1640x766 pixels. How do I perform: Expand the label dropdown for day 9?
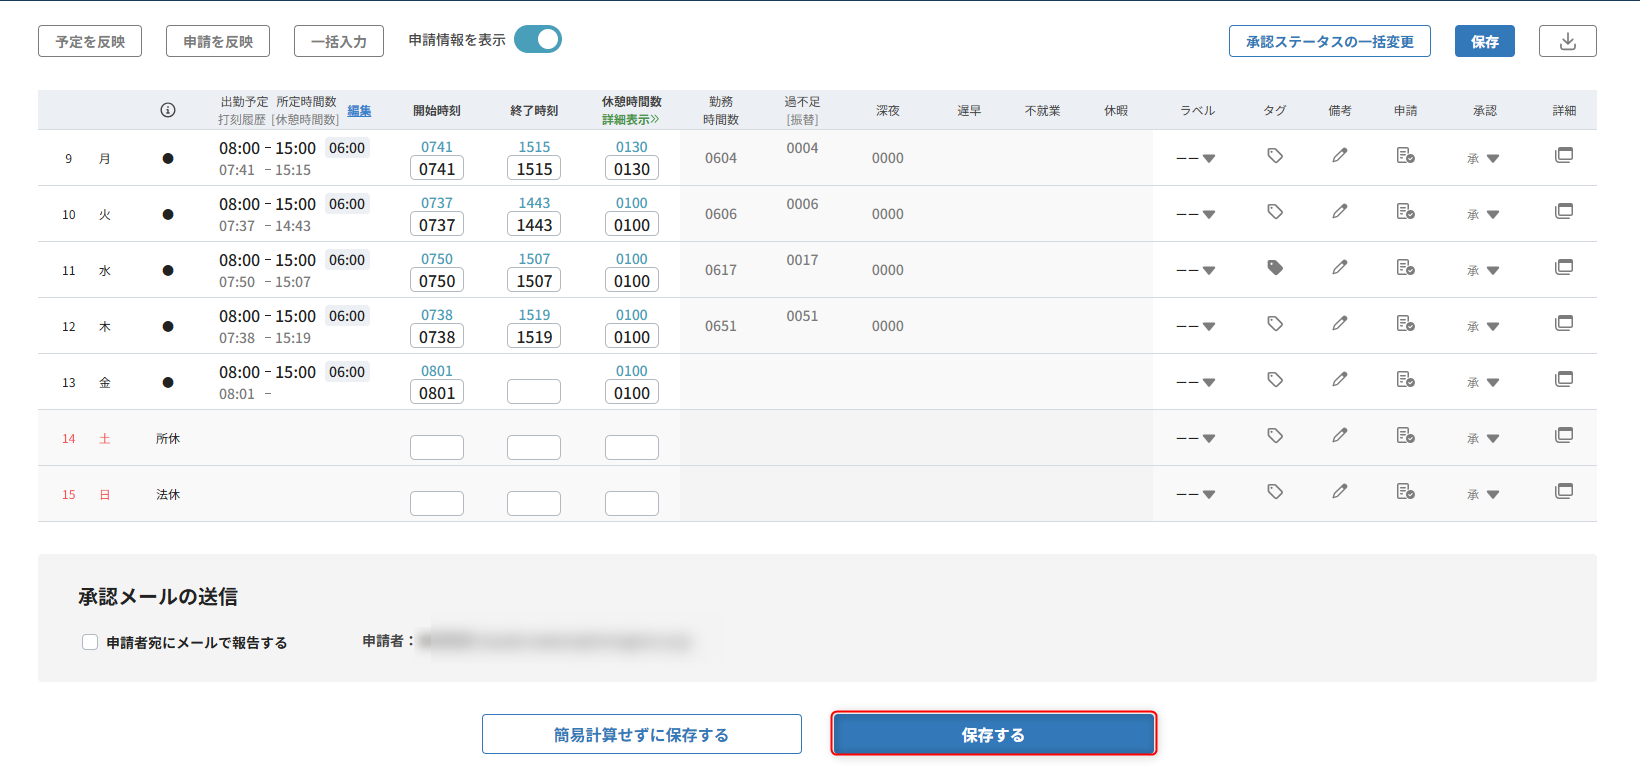click(x=1196, y=158)
